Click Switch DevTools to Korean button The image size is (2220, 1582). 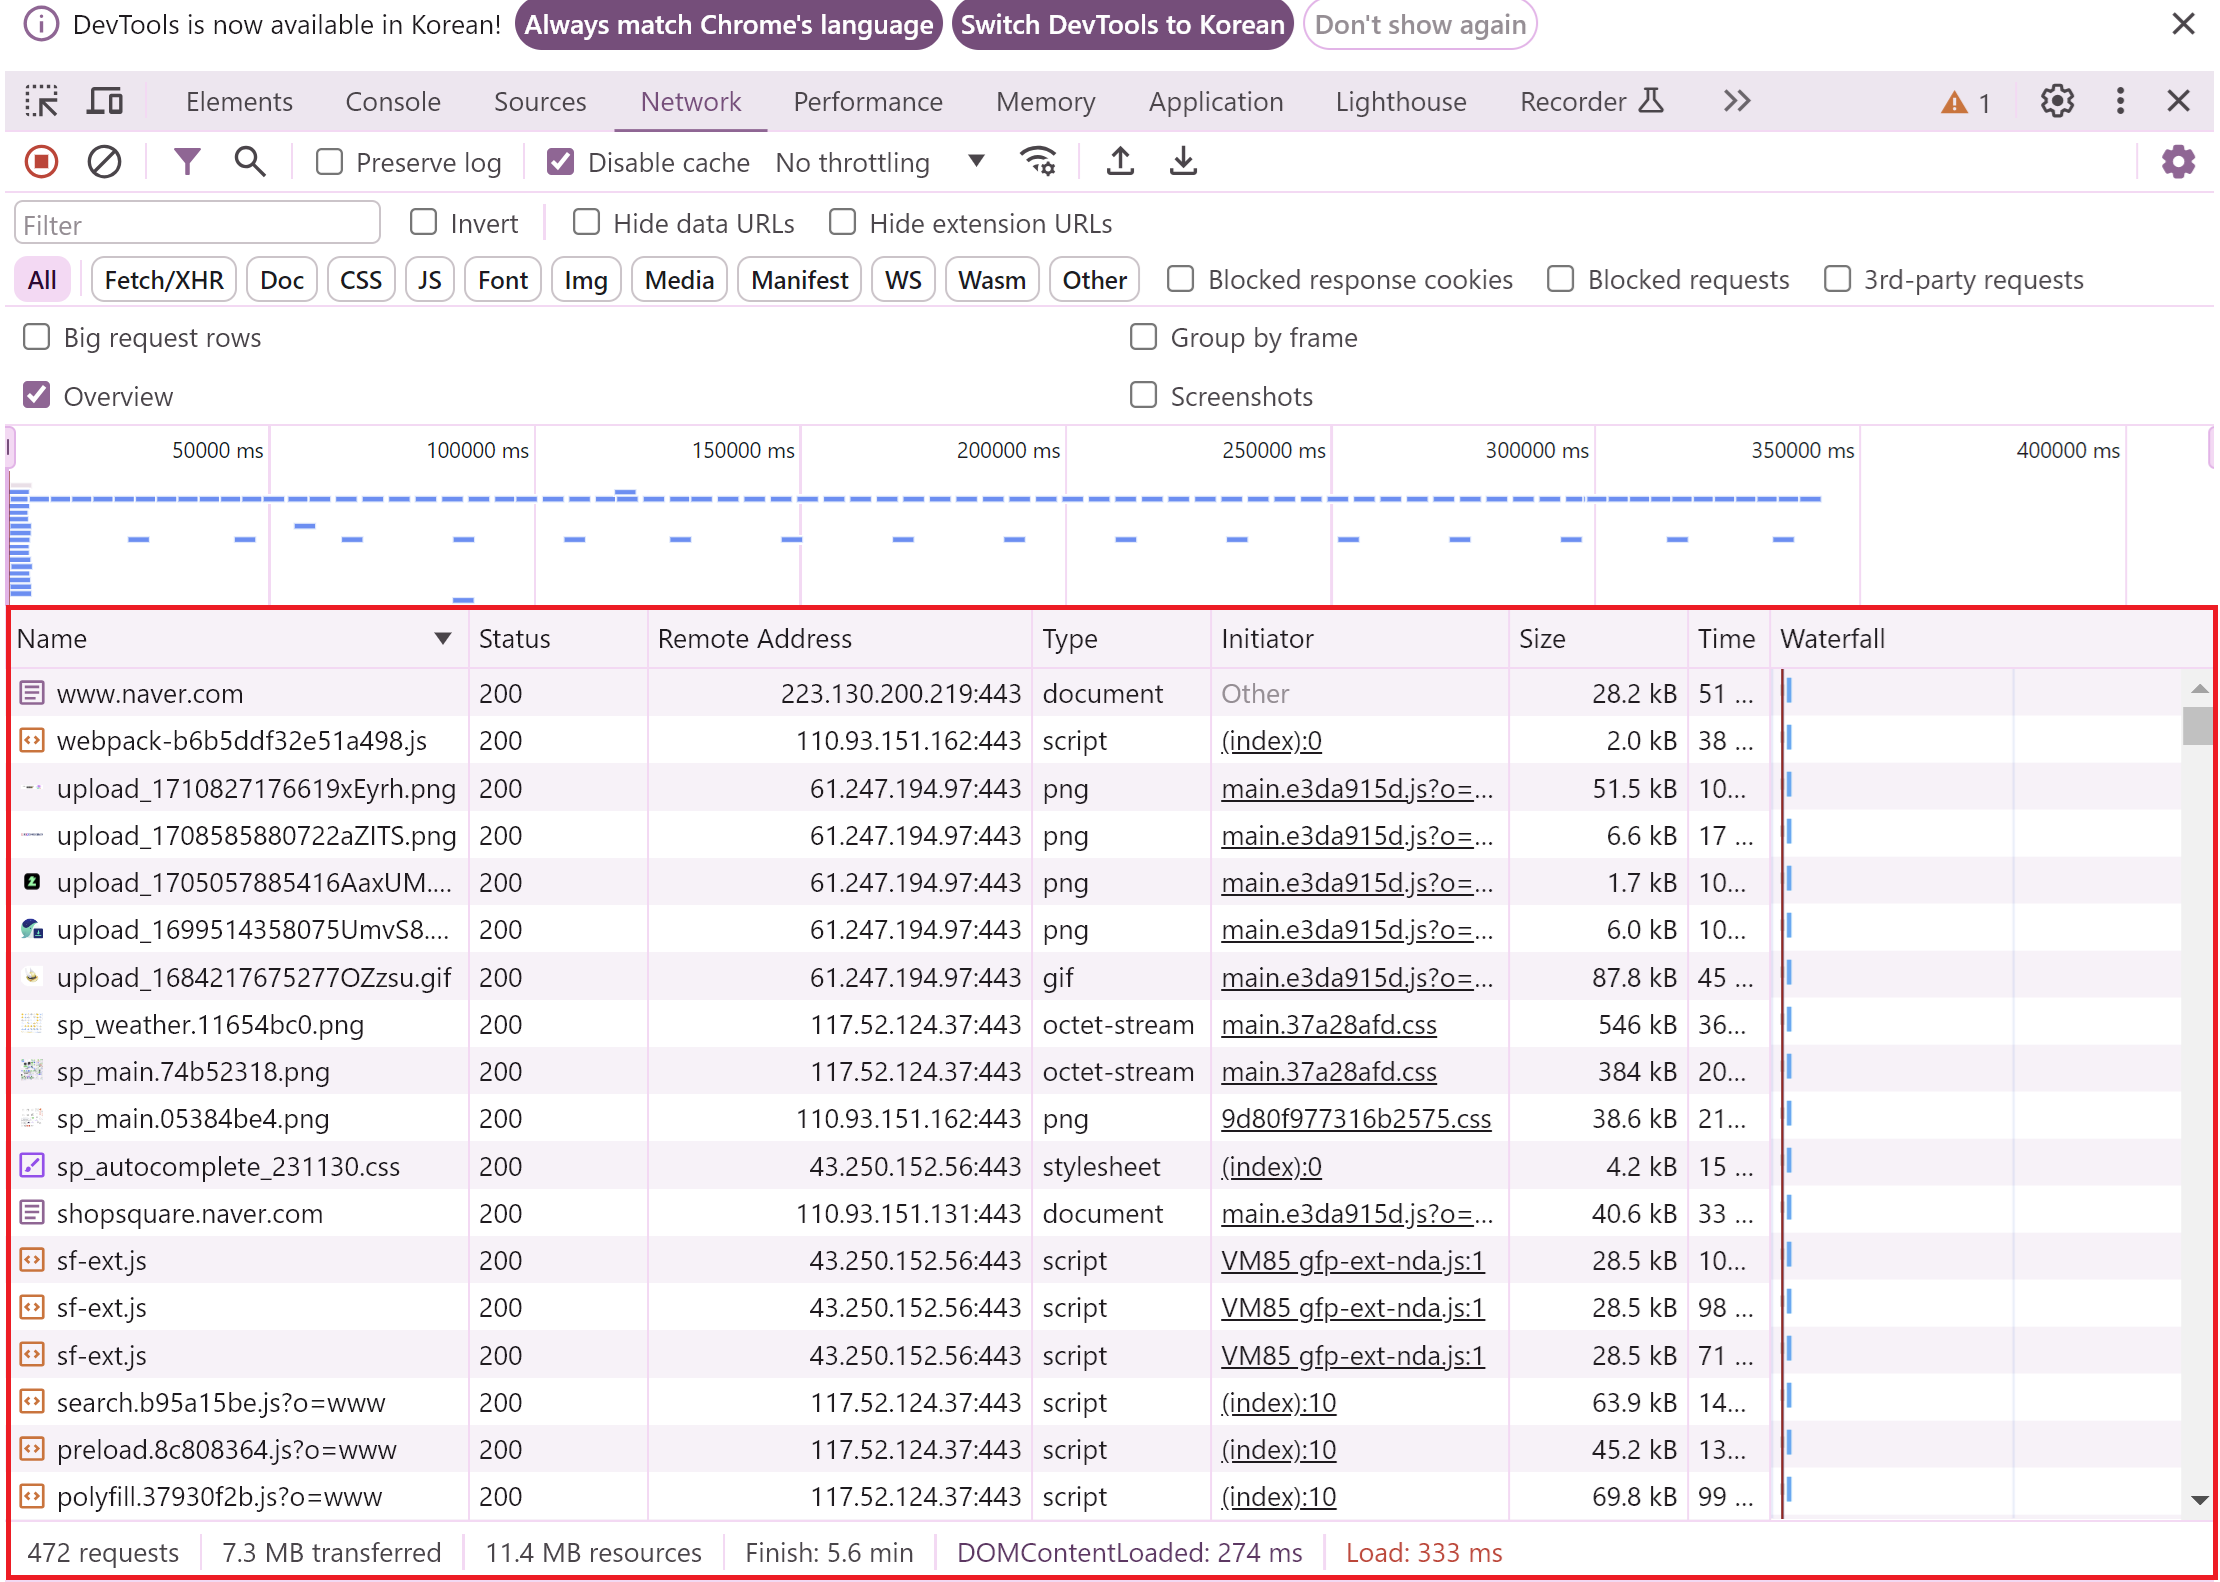(x=1122, y=24)
